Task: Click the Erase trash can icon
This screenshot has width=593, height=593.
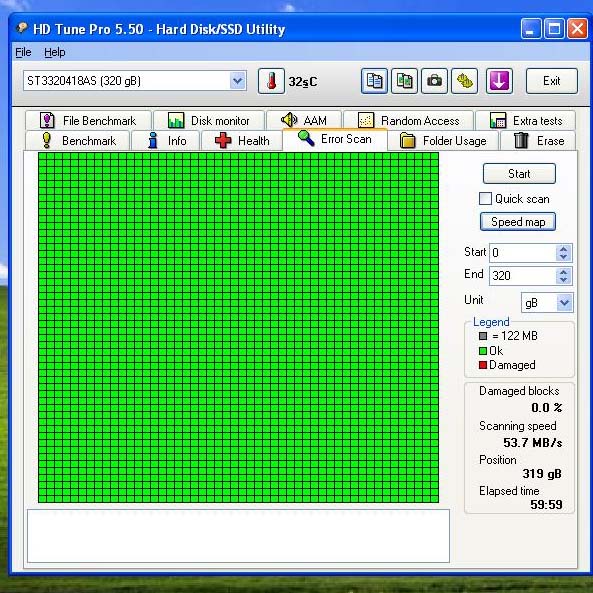Action: [521, 140]
